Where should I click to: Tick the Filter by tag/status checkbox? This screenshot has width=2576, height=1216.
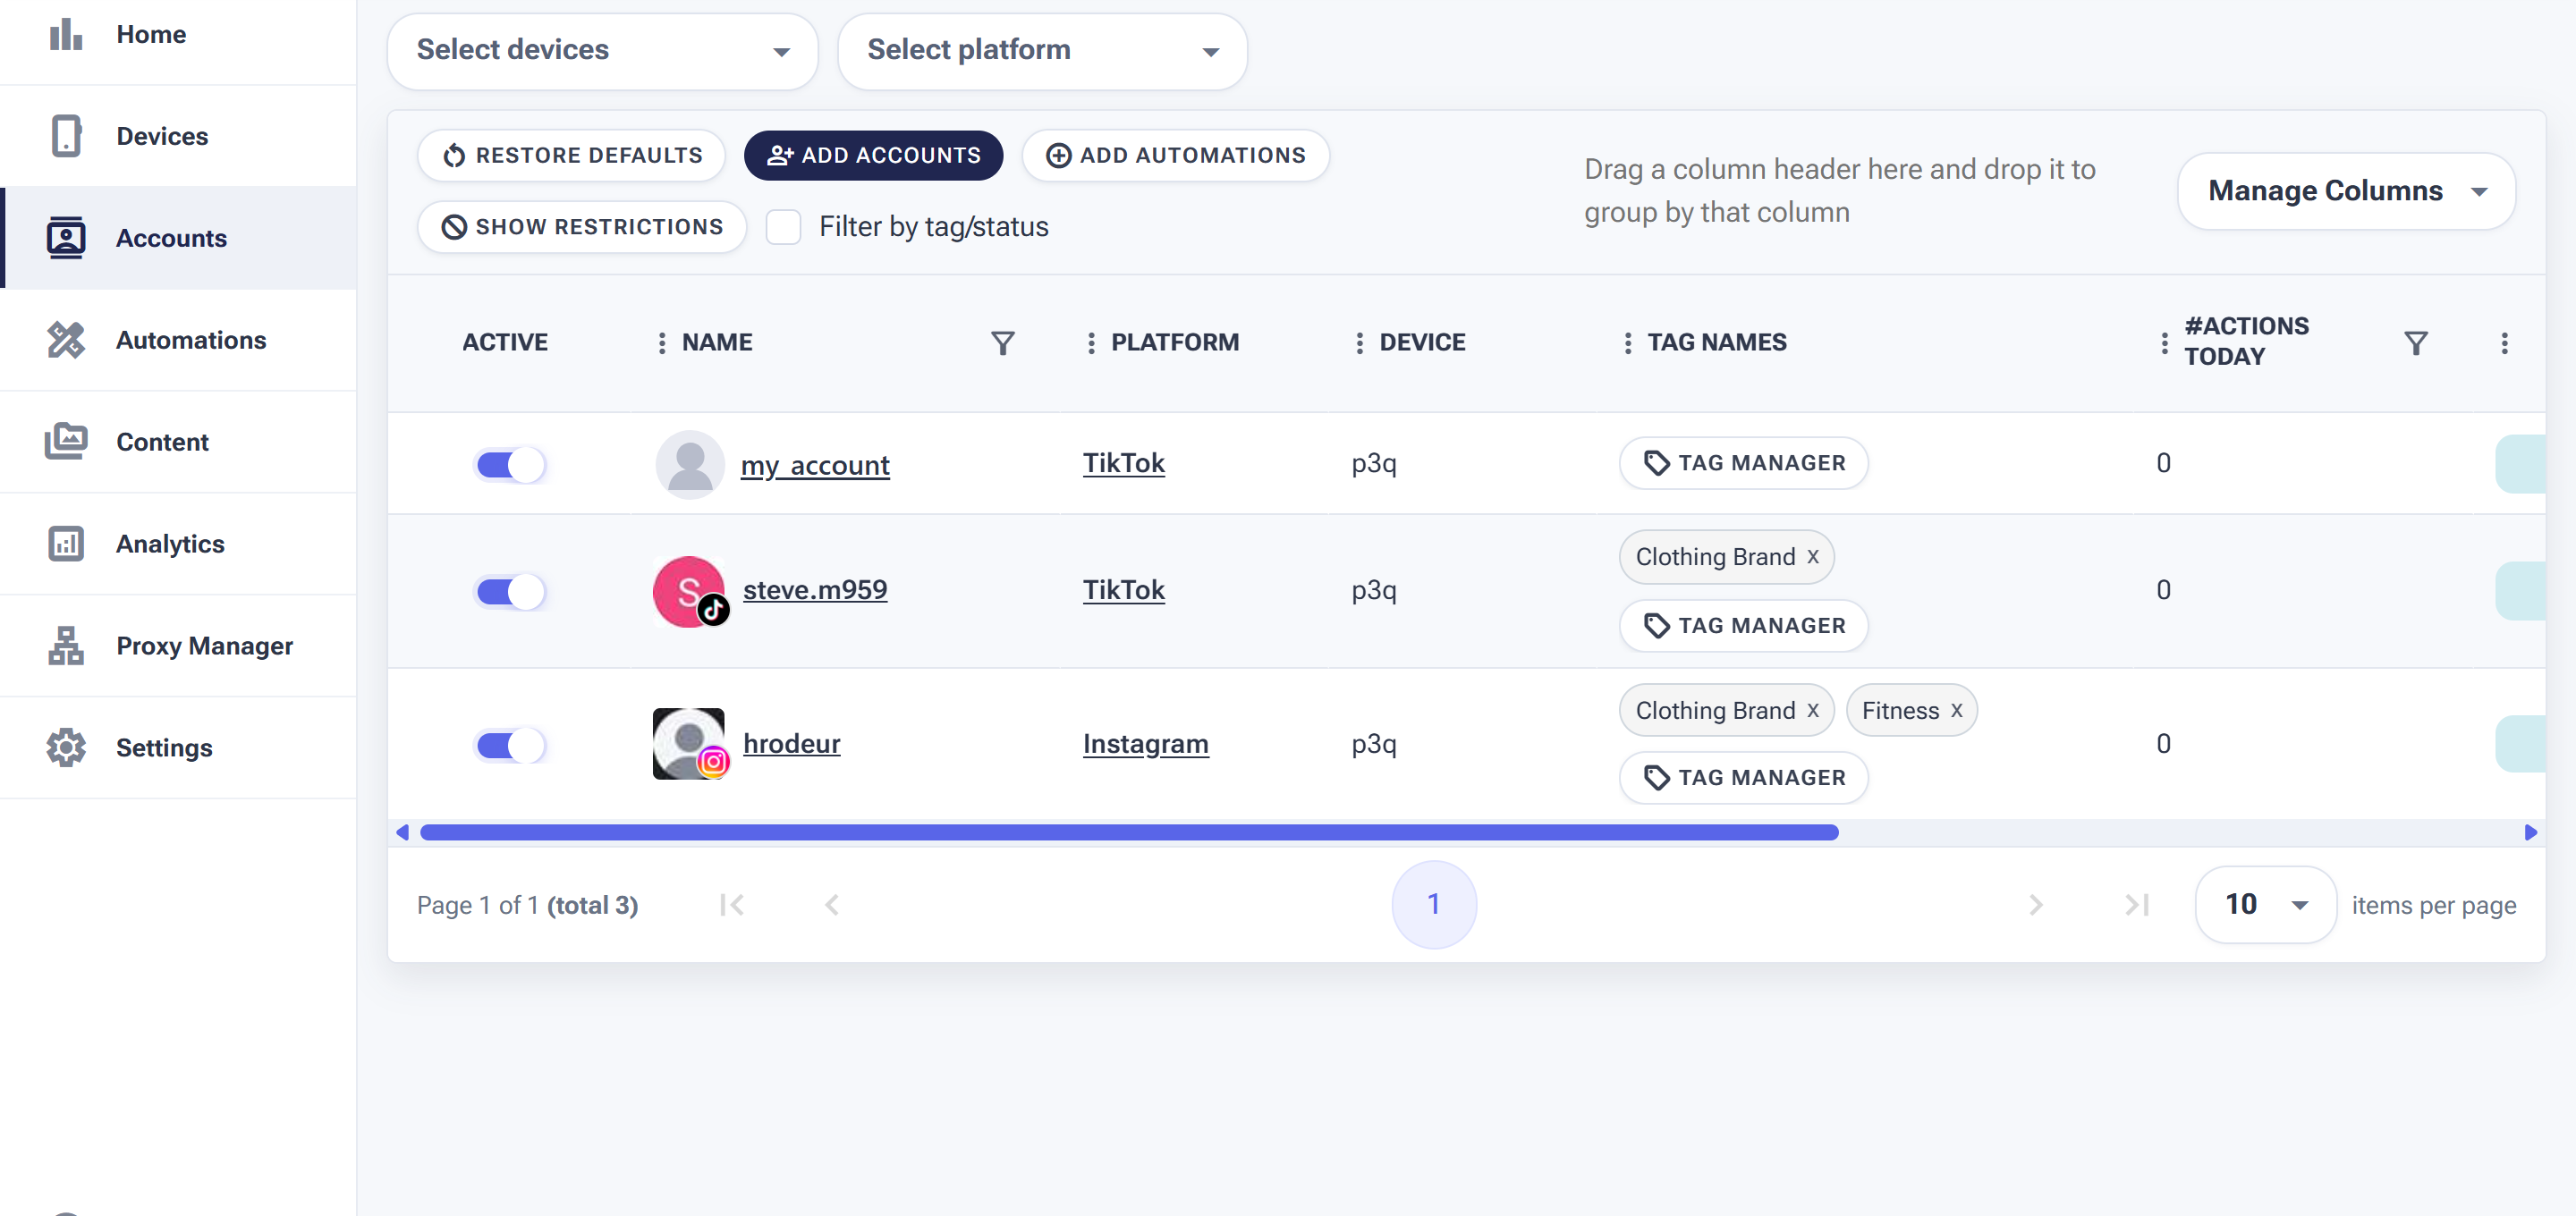[783, 227]
